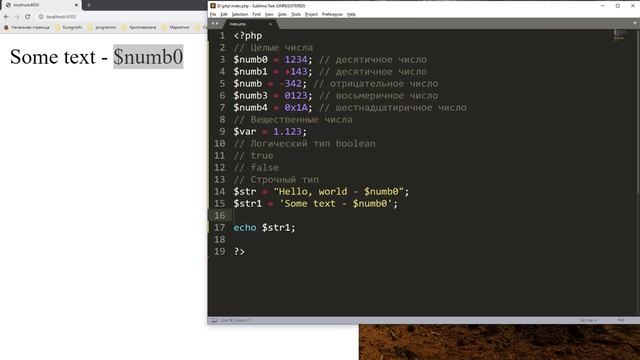The image size is (640, 360).
Task: Click the localhost:4000 address bar
Action: point(122,17)
